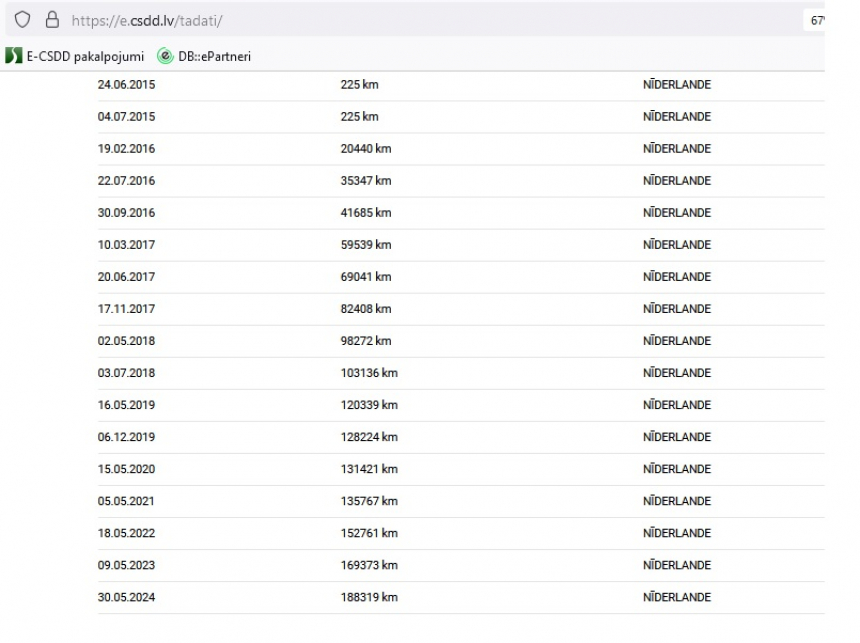Select the 24.06.2015 date entry

point(126,84)
